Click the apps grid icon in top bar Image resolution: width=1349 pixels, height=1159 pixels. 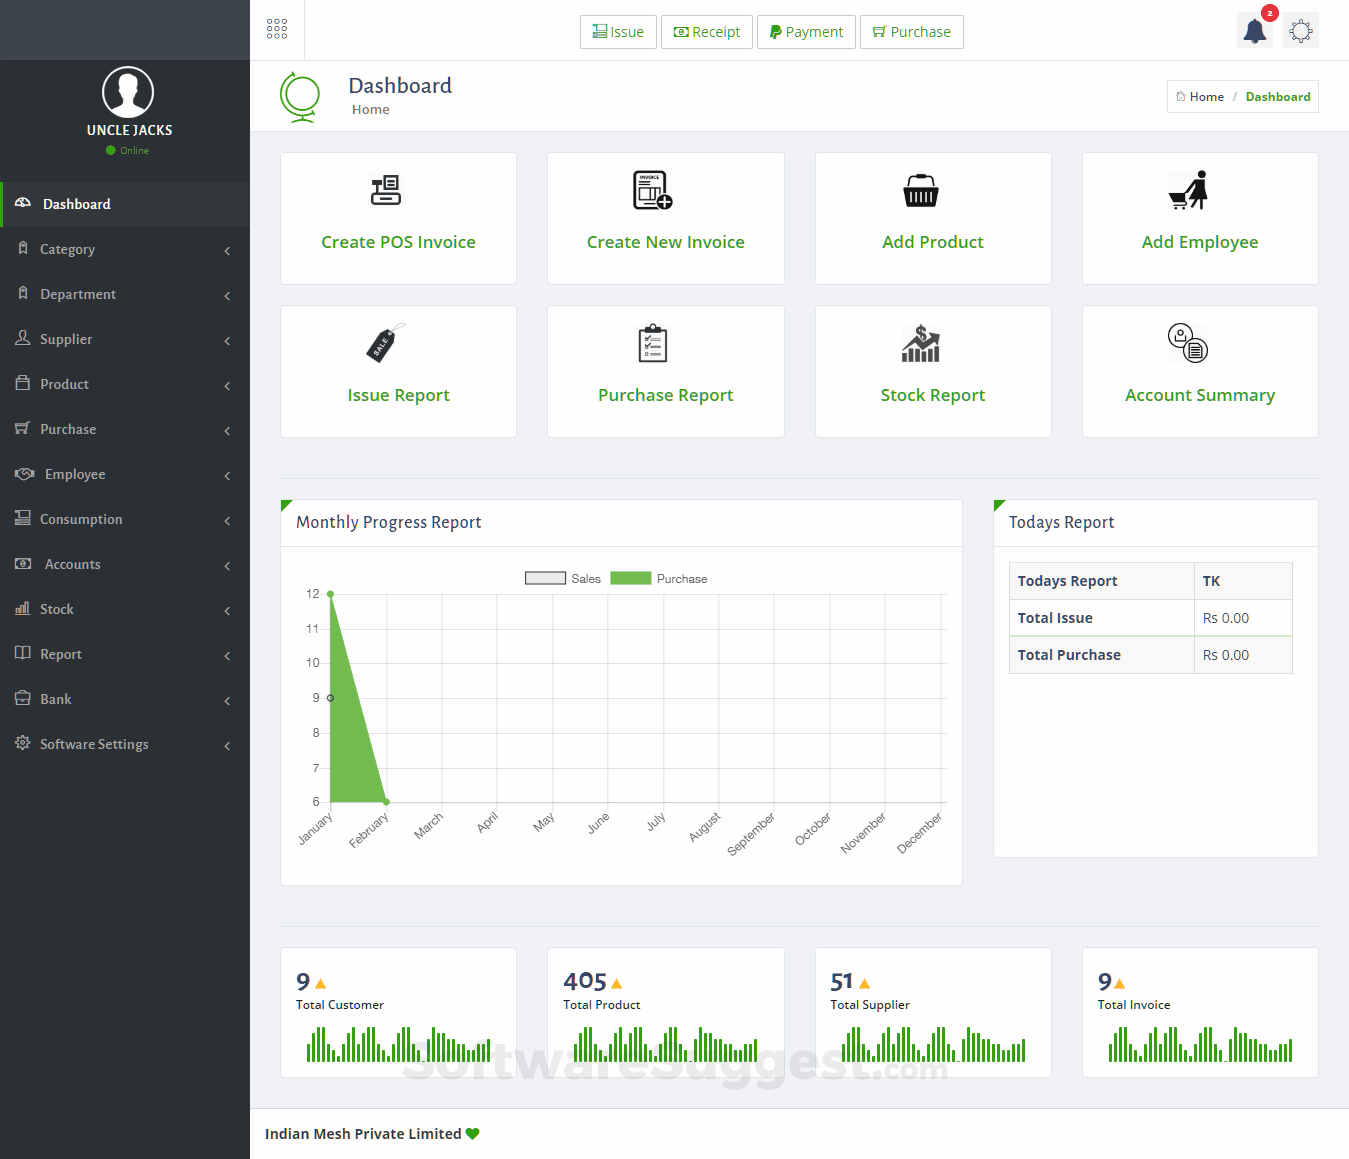277,29
